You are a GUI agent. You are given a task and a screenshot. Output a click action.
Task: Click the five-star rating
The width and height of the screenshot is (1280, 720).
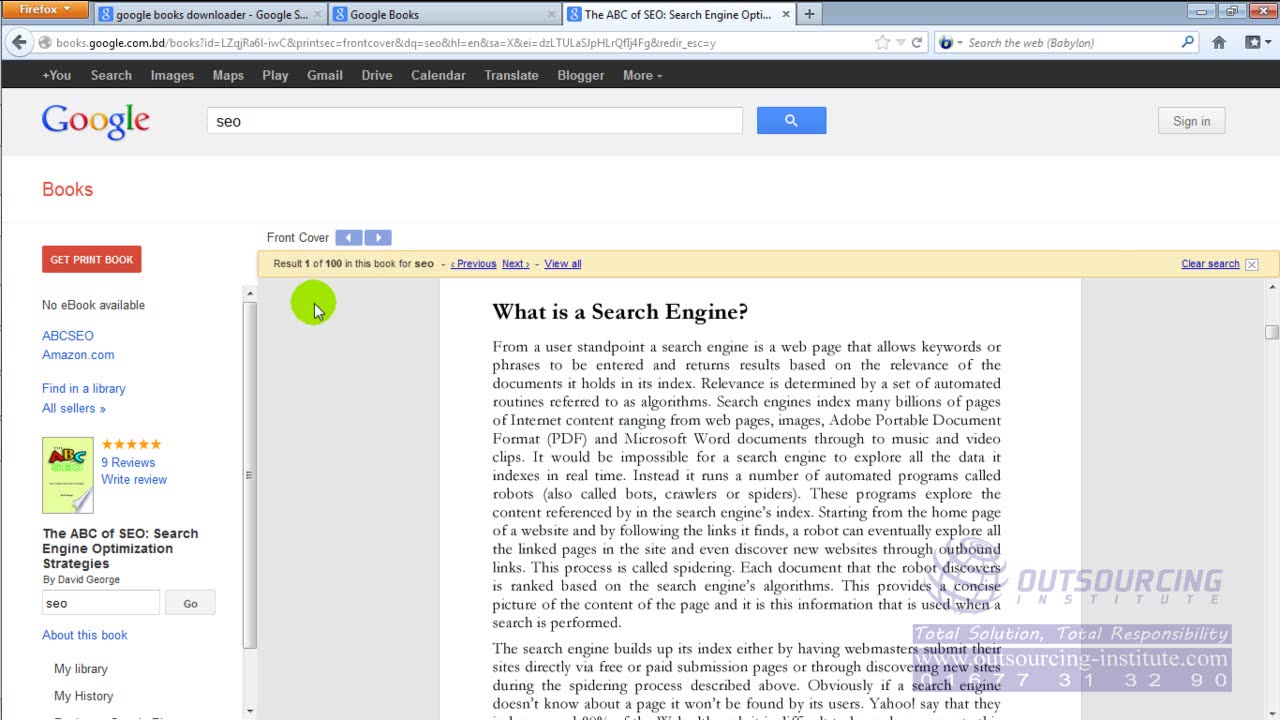pyautogui.click(x=131, y=444)
